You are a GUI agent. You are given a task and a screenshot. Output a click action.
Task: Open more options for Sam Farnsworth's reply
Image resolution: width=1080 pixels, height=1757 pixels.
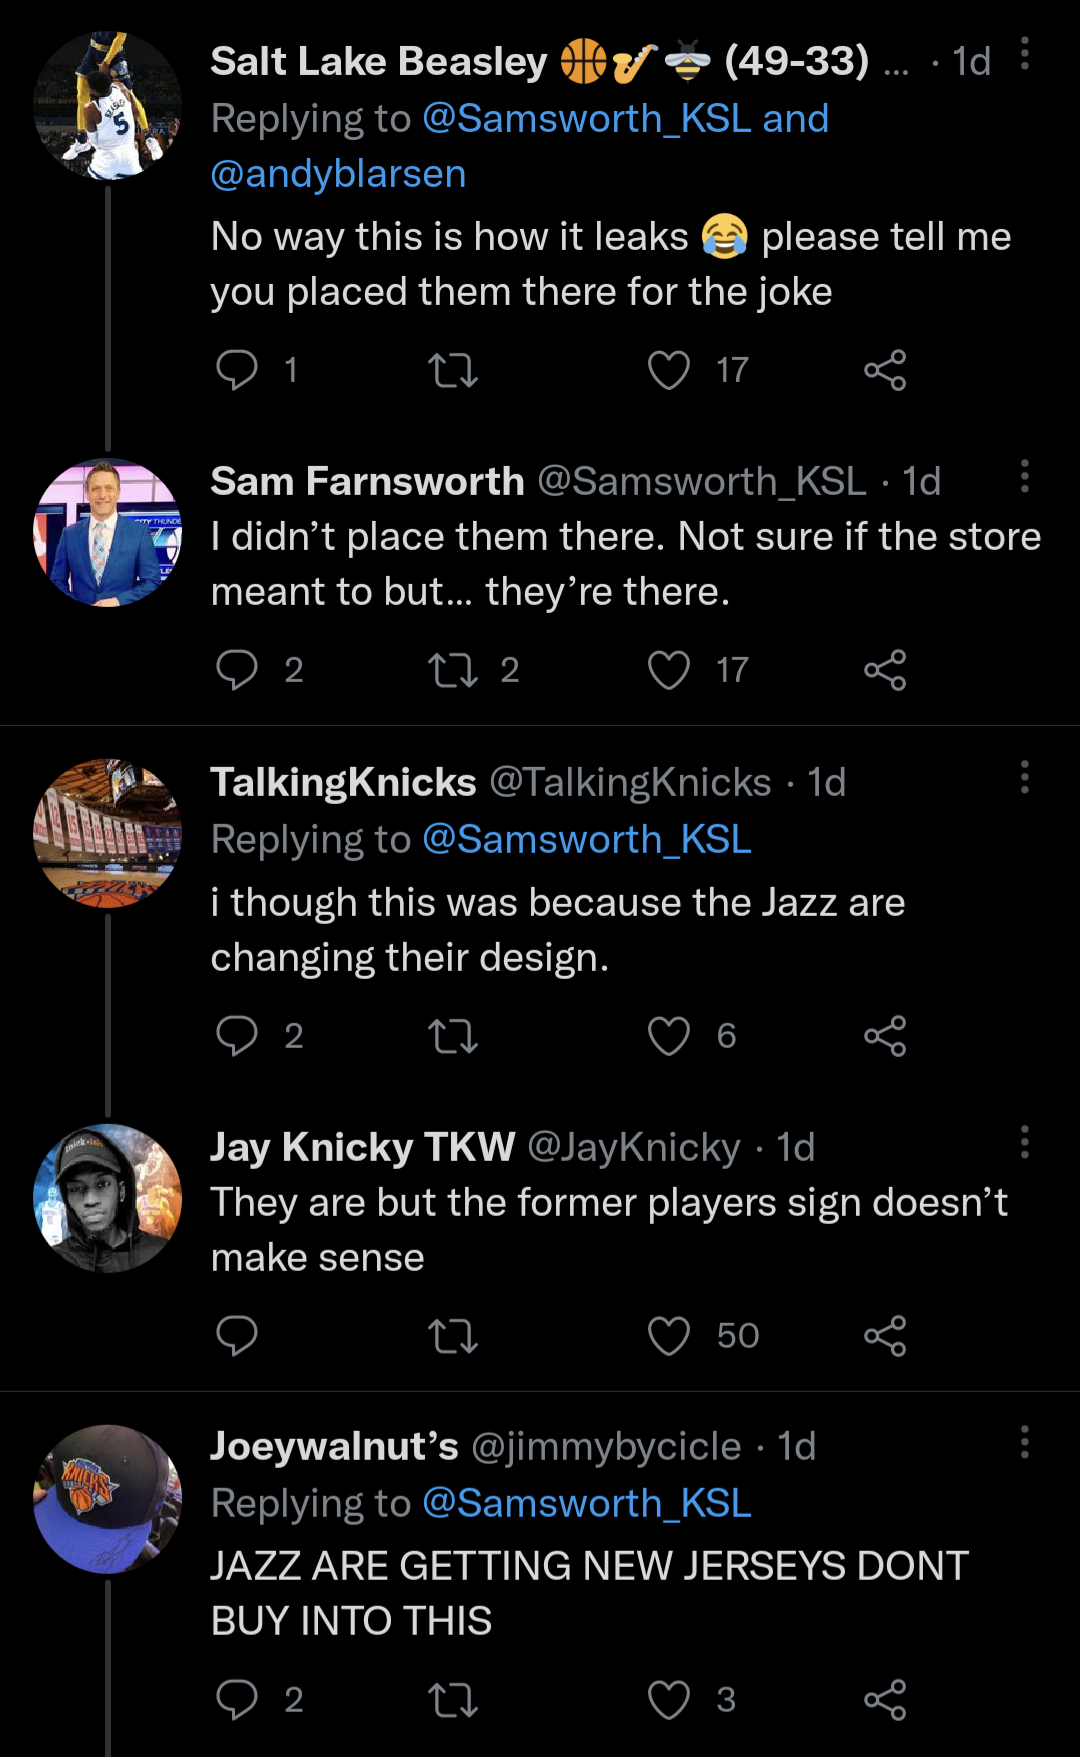click(x=1024, y=477)
